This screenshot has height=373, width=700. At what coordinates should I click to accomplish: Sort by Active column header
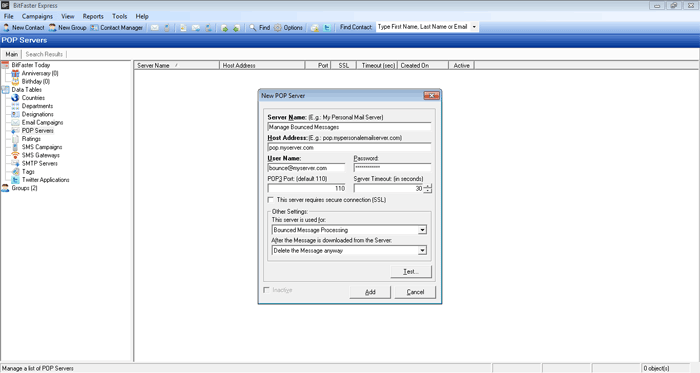coord(462,66)
